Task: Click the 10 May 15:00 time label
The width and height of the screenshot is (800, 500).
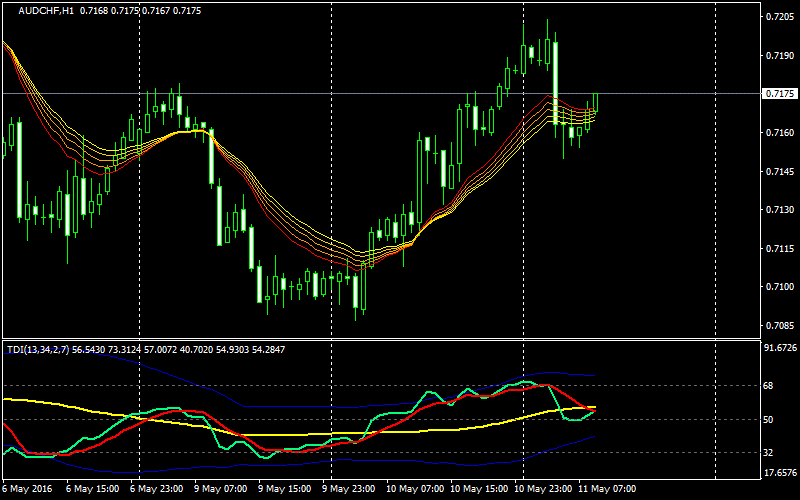Action: coord(479,489)
